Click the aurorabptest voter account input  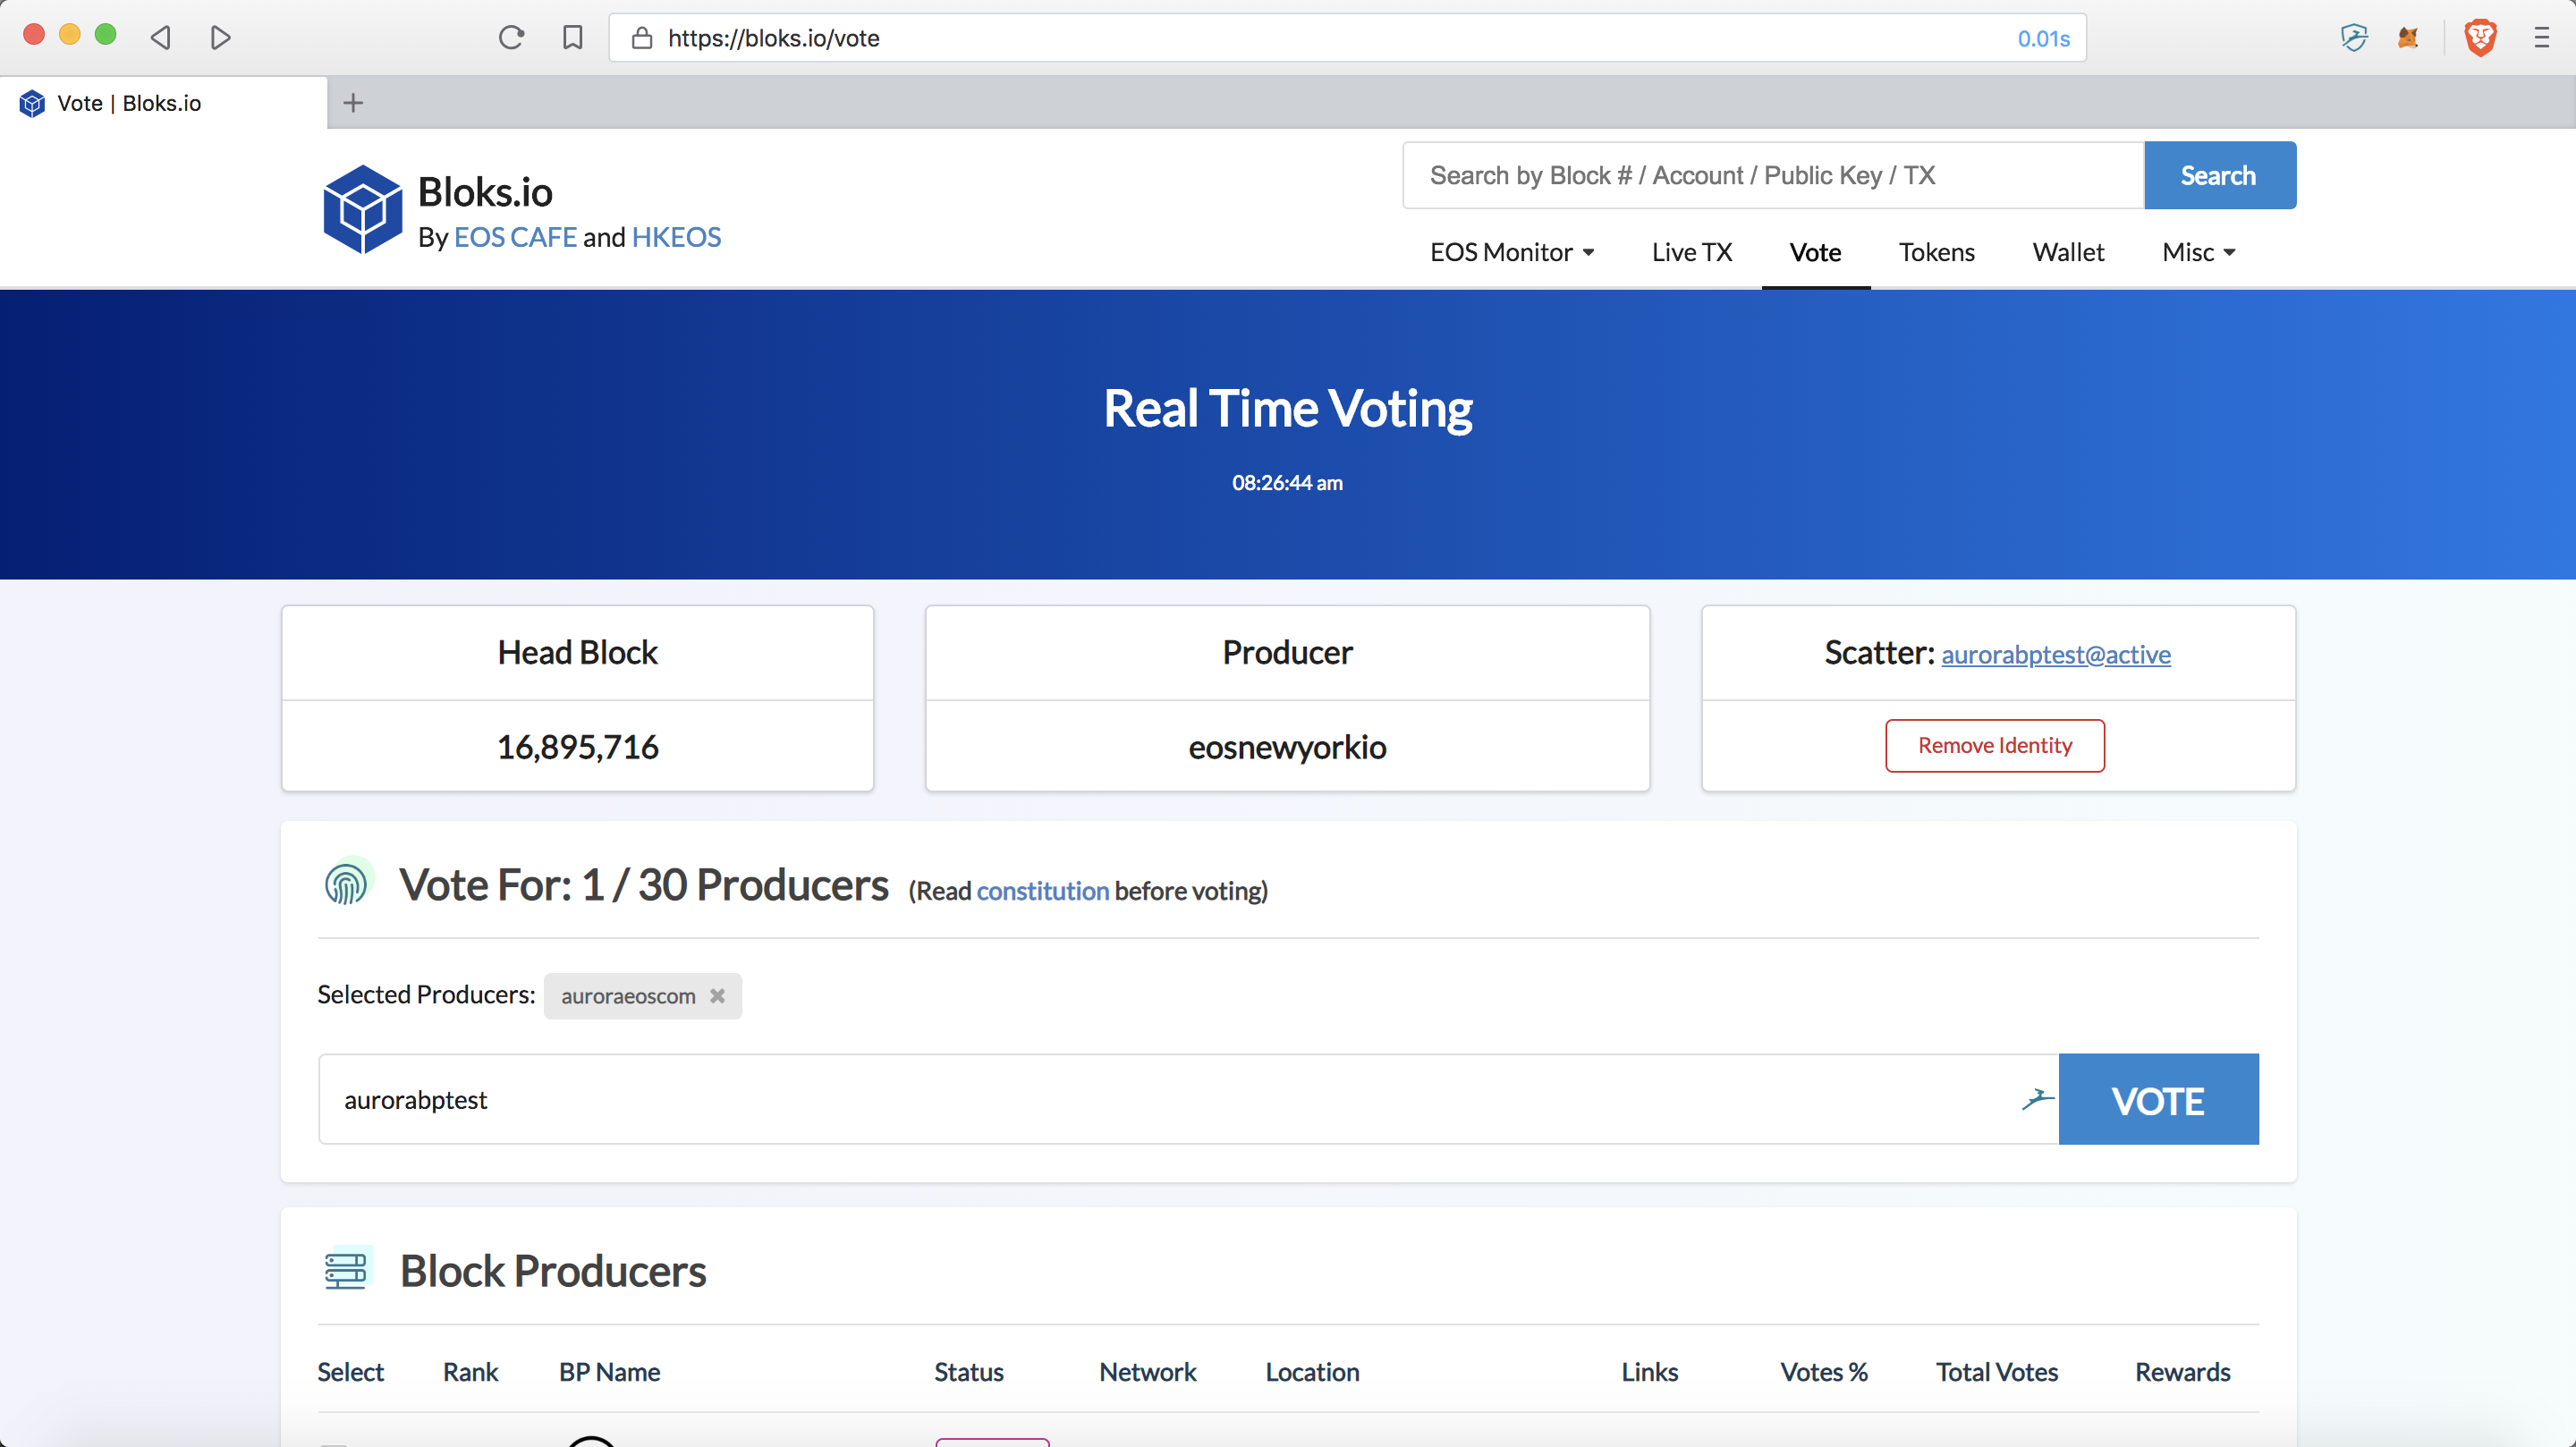click(x=1188, y=1099)
